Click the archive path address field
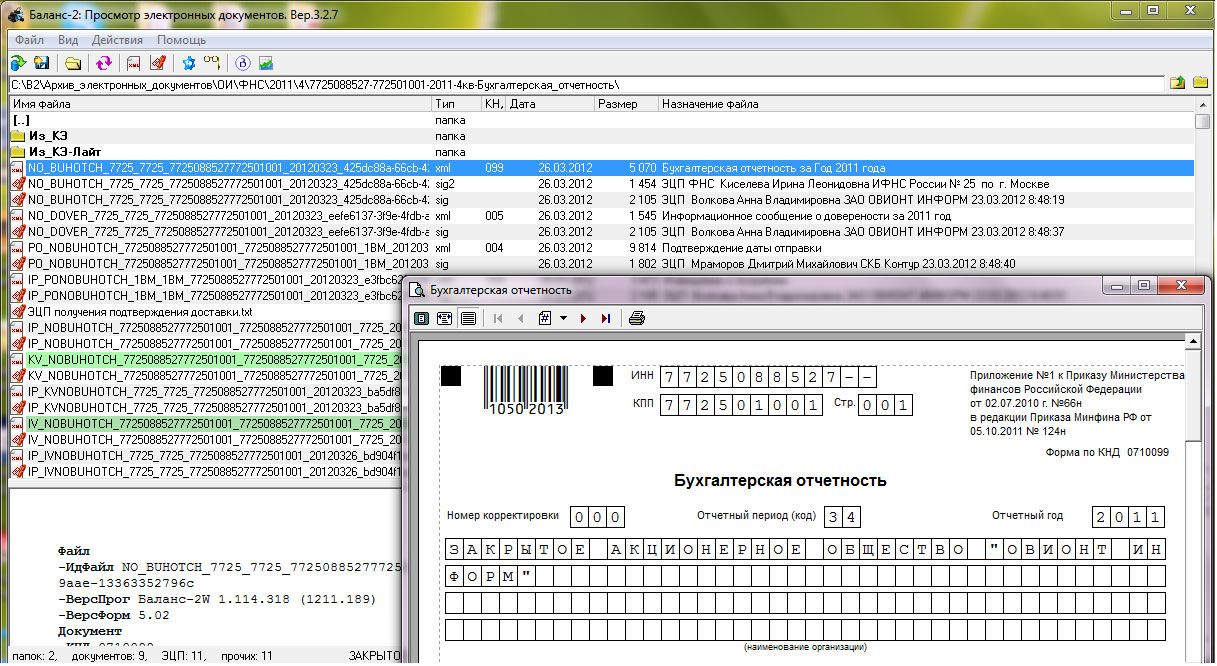Screen dimensions: 1217x666 click(585, 84)
